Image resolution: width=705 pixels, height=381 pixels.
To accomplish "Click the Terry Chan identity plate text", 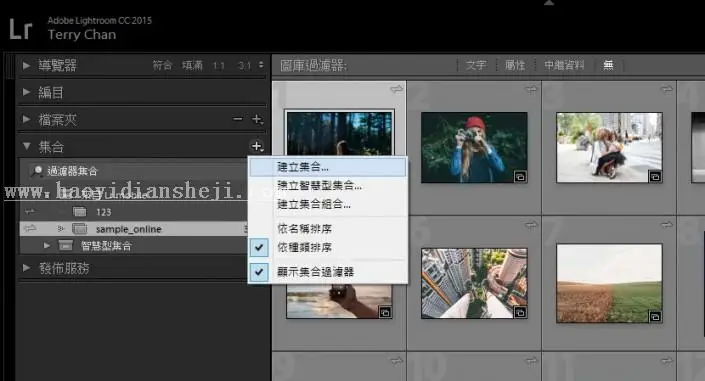I will pos(82,35).
